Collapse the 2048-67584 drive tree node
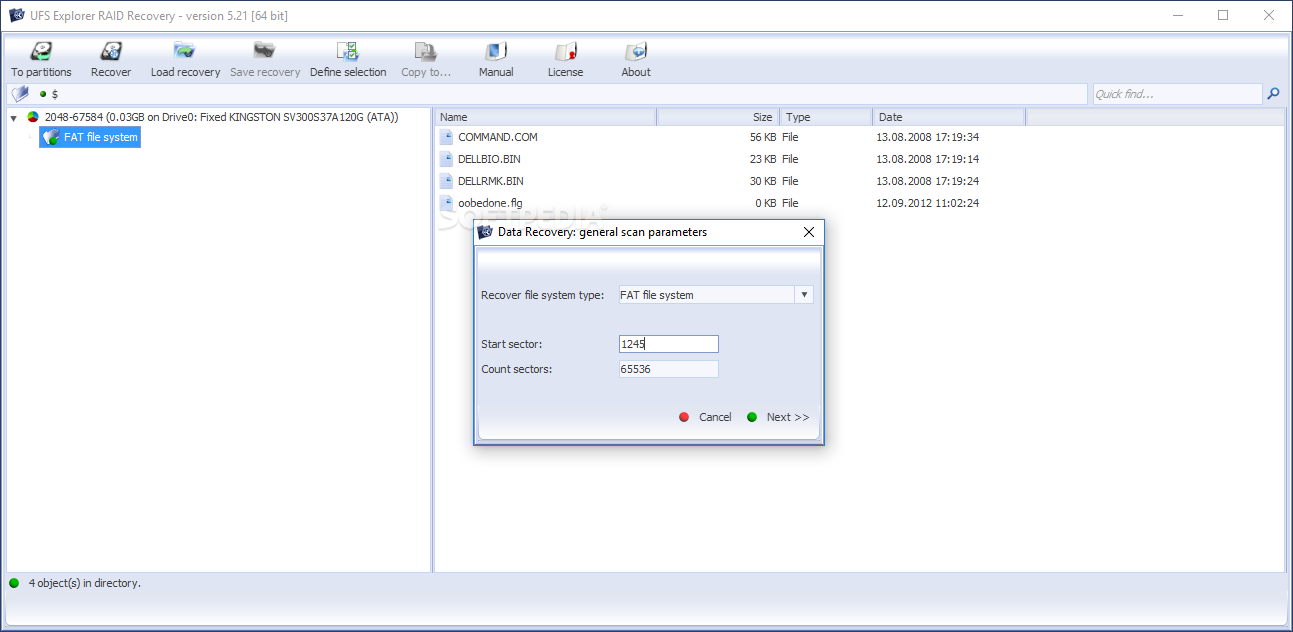Screen dimensions: 1293x632 coord(14,118)
